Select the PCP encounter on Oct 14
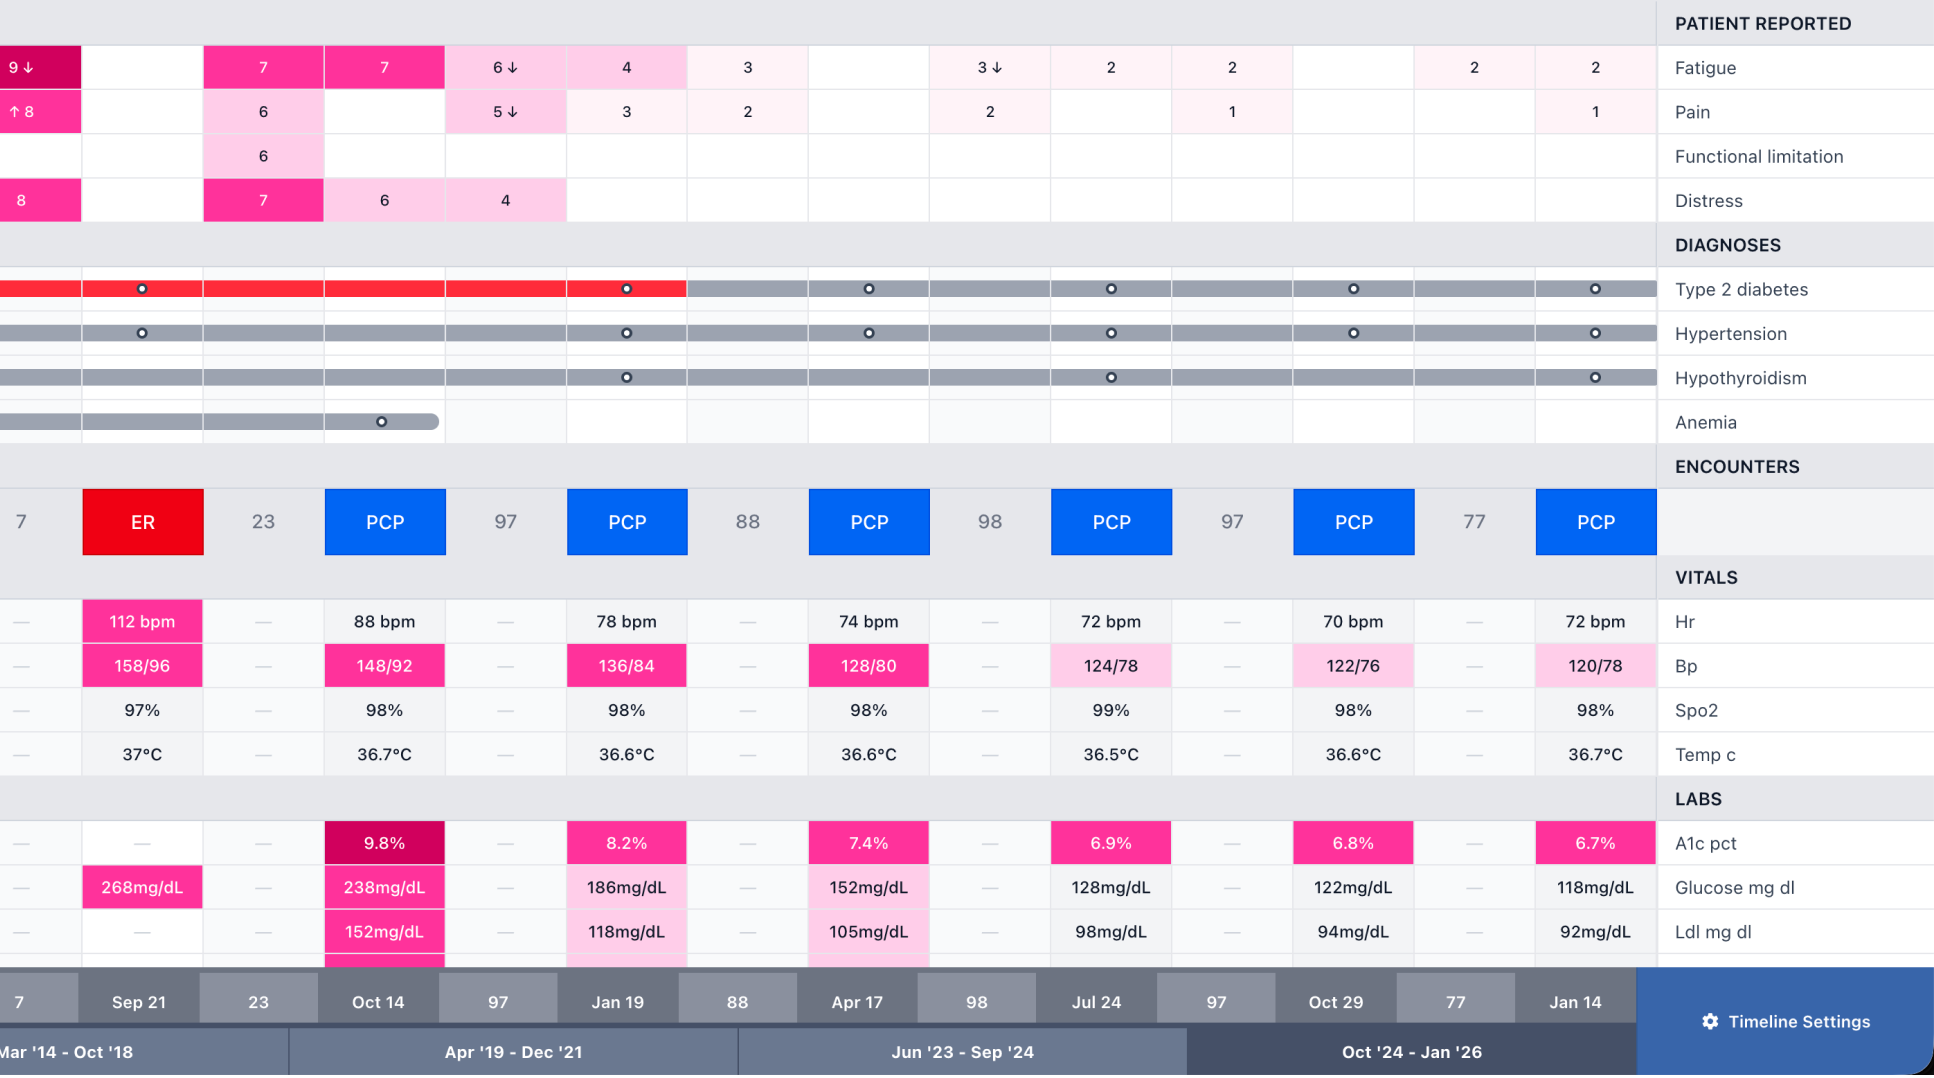 point(385,522)
